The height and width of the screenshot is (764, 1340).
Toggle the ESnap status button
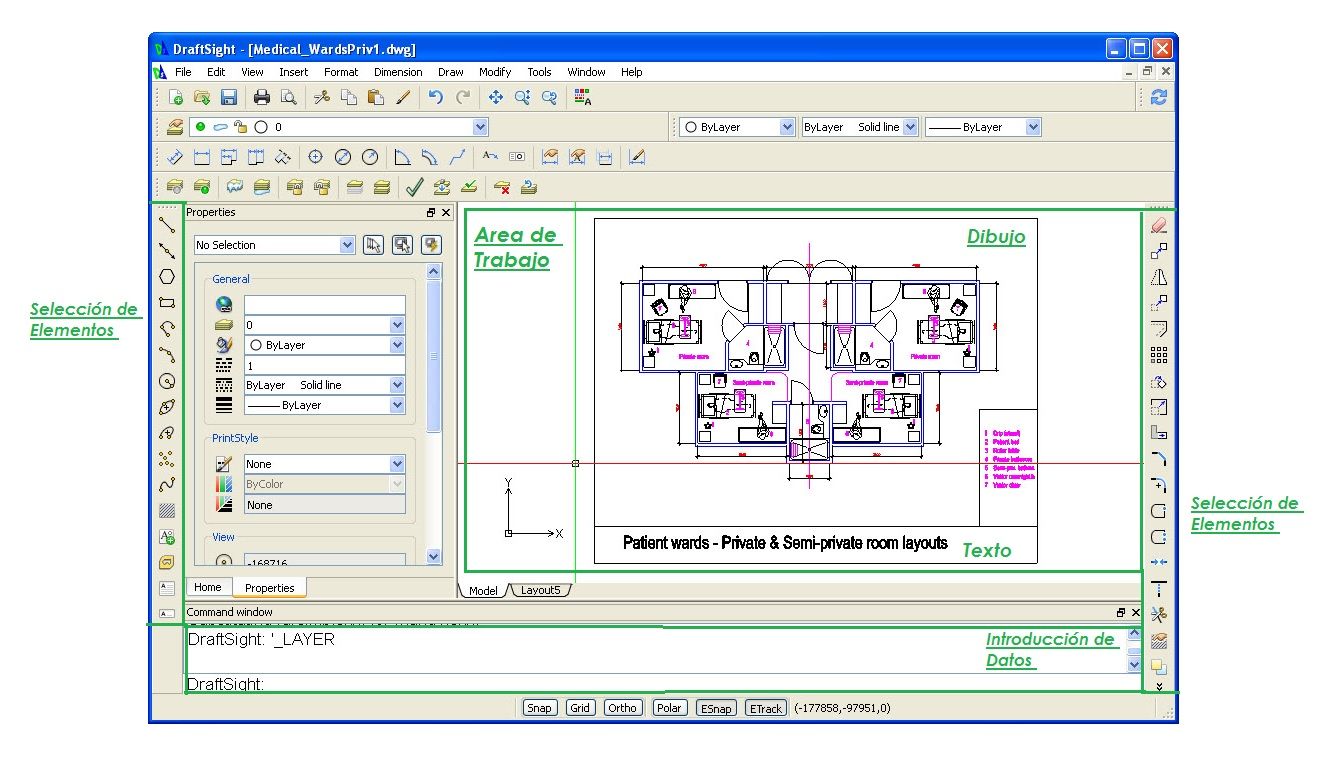click(x=715, y=708)
